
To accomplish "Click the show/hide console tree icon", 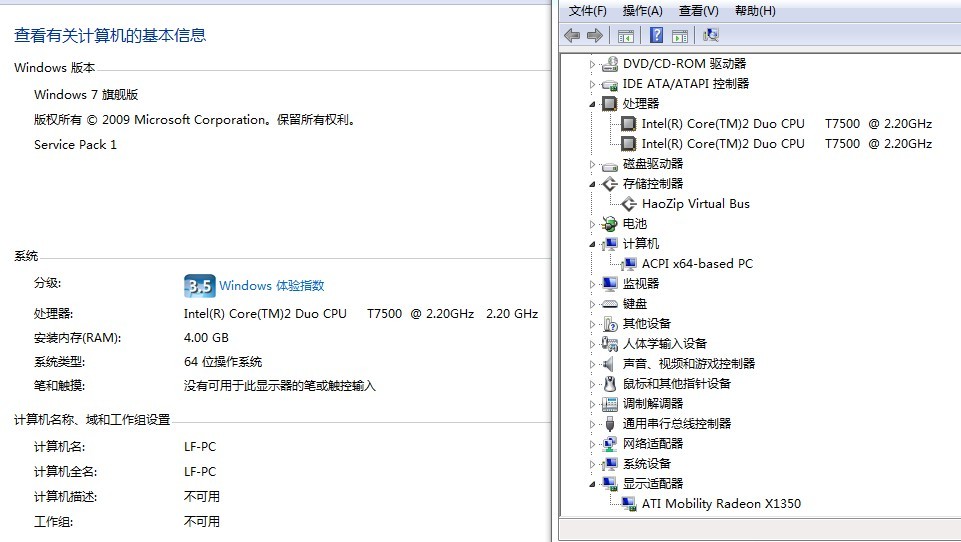I will point(625,36).
